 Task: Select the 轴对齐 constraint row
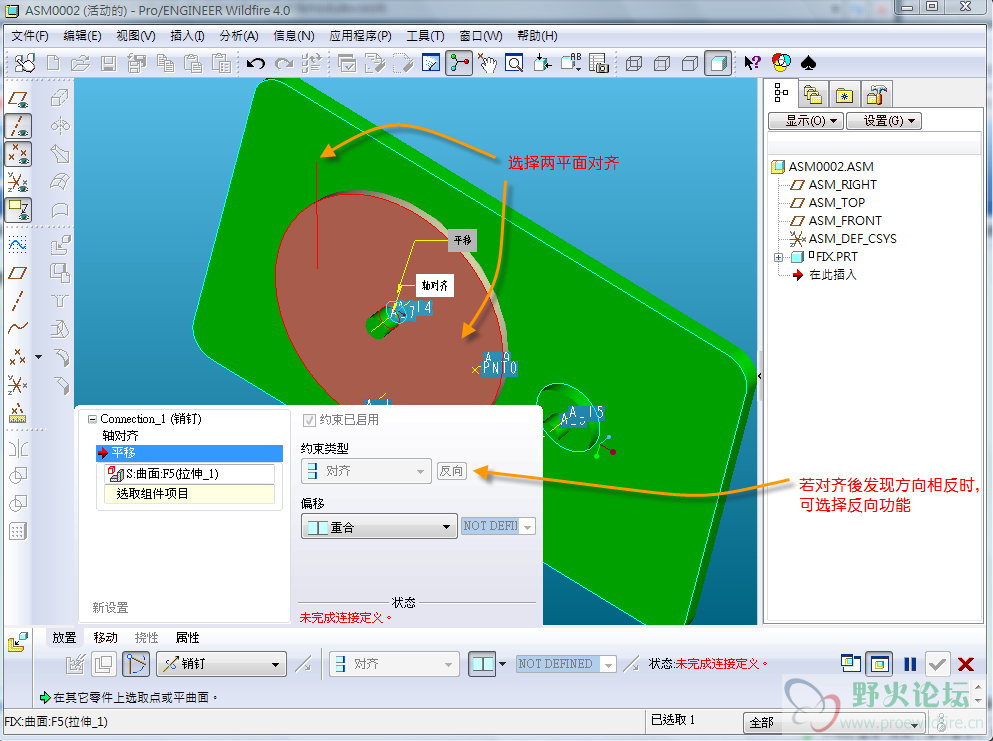pyautogui.click(x=120, y=436)
